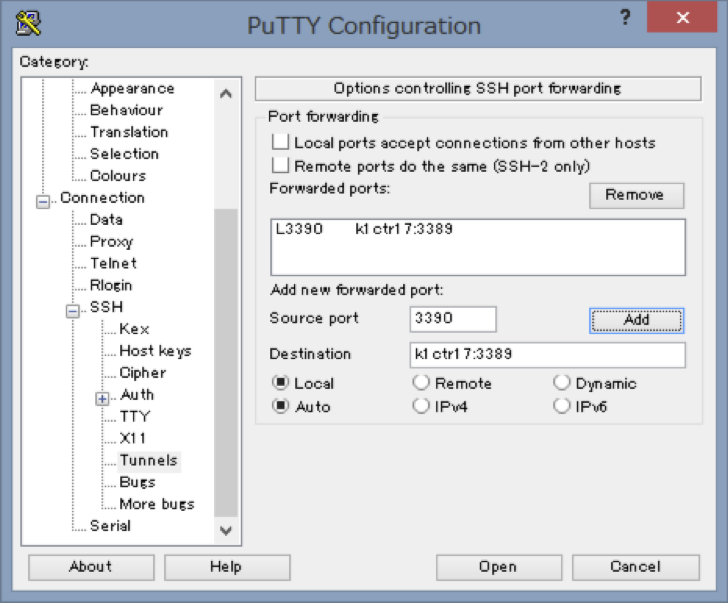Collapse the SSH tree node
Viewport: 728px width, 603px height.
point(72,311)
